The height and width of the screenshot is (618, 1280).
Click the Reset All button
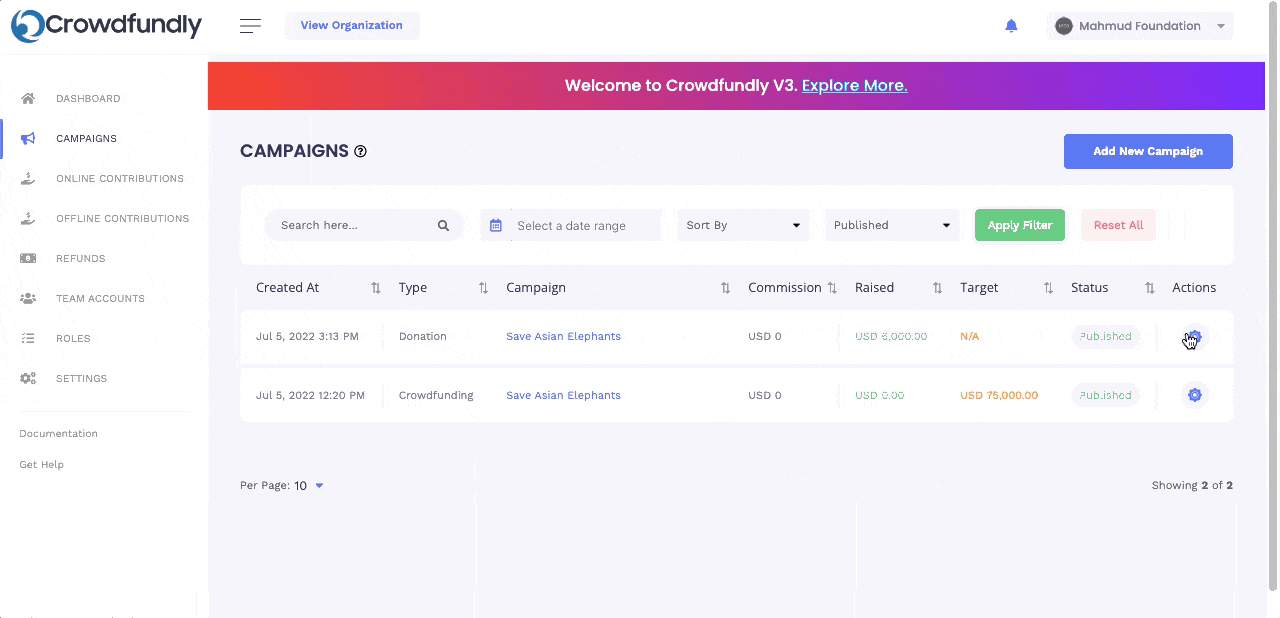coord(1118,225)
